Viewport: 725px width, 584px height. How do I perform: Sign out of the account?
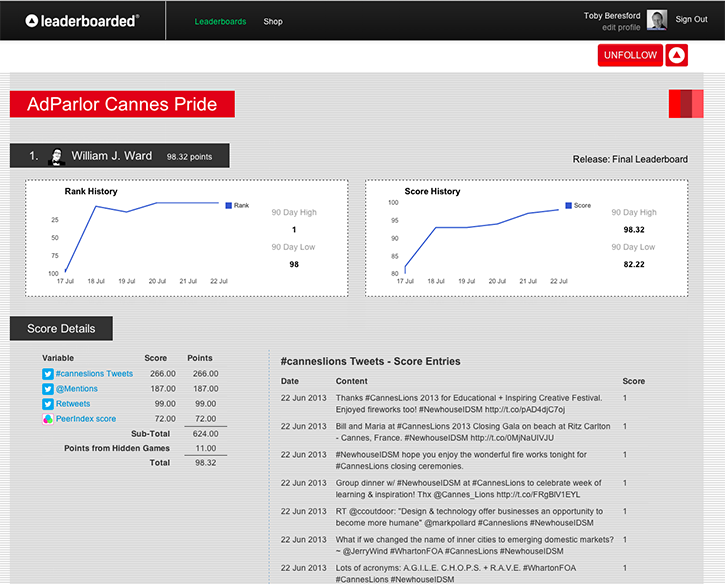click(691, 20)
